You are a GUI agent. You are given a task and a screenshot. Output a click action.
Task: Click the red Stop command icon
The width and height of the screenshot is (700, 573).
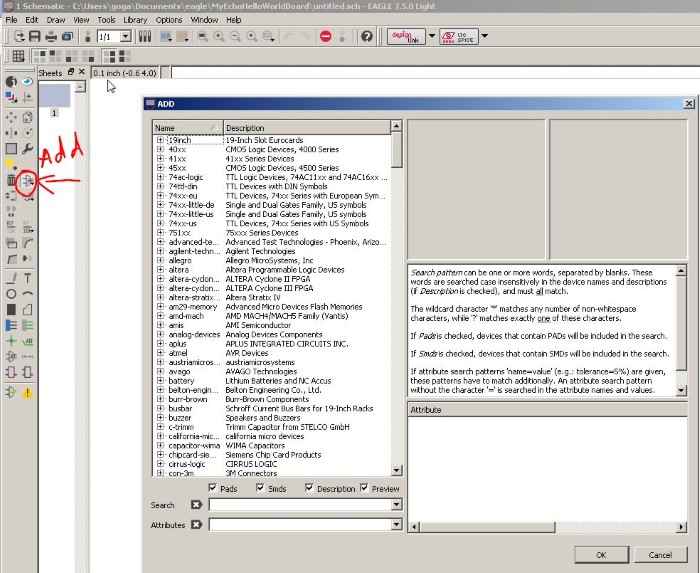coord(326,36)
